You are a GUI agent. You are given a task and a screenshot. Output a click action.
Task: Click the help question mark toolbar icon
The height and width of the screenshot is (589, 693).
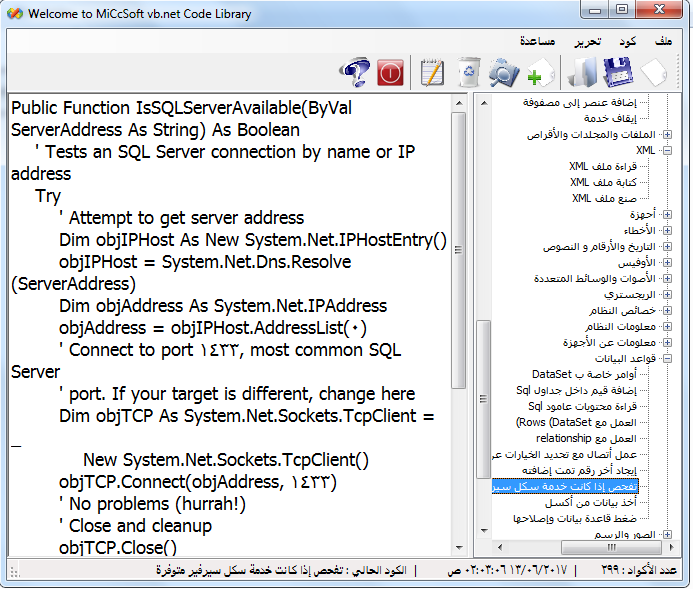pos(355,72)
